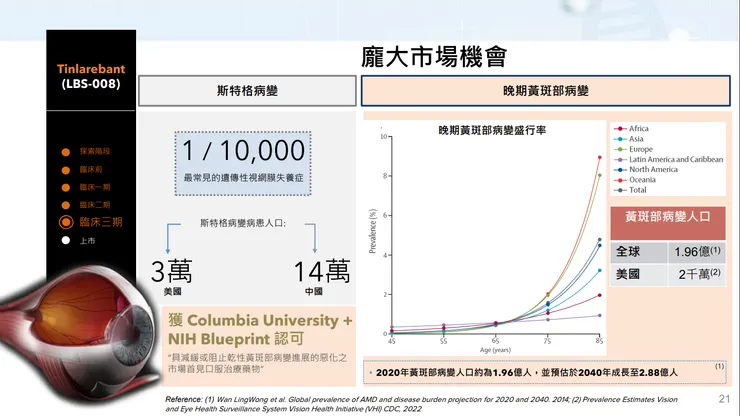Click the 2020年黃斑部病變人口 summary sentence

[x=527, y=373]
